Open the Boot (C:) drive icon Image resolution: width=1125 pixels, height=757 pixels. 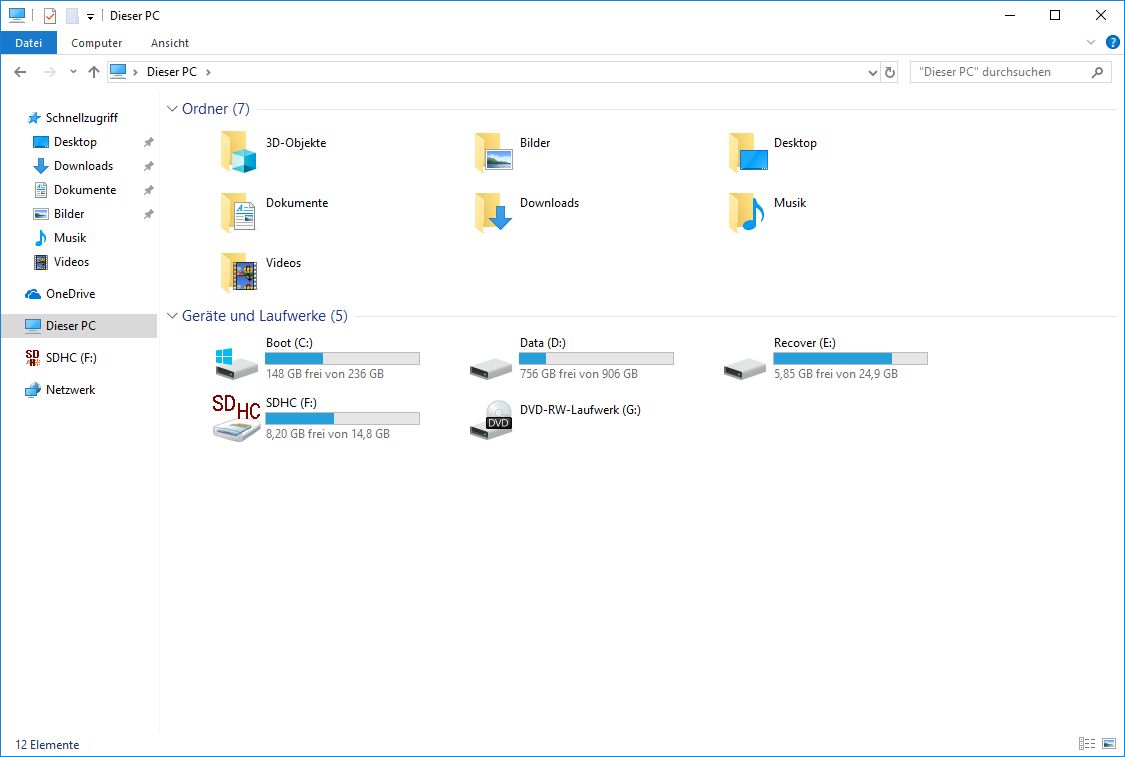pos(236,362)
